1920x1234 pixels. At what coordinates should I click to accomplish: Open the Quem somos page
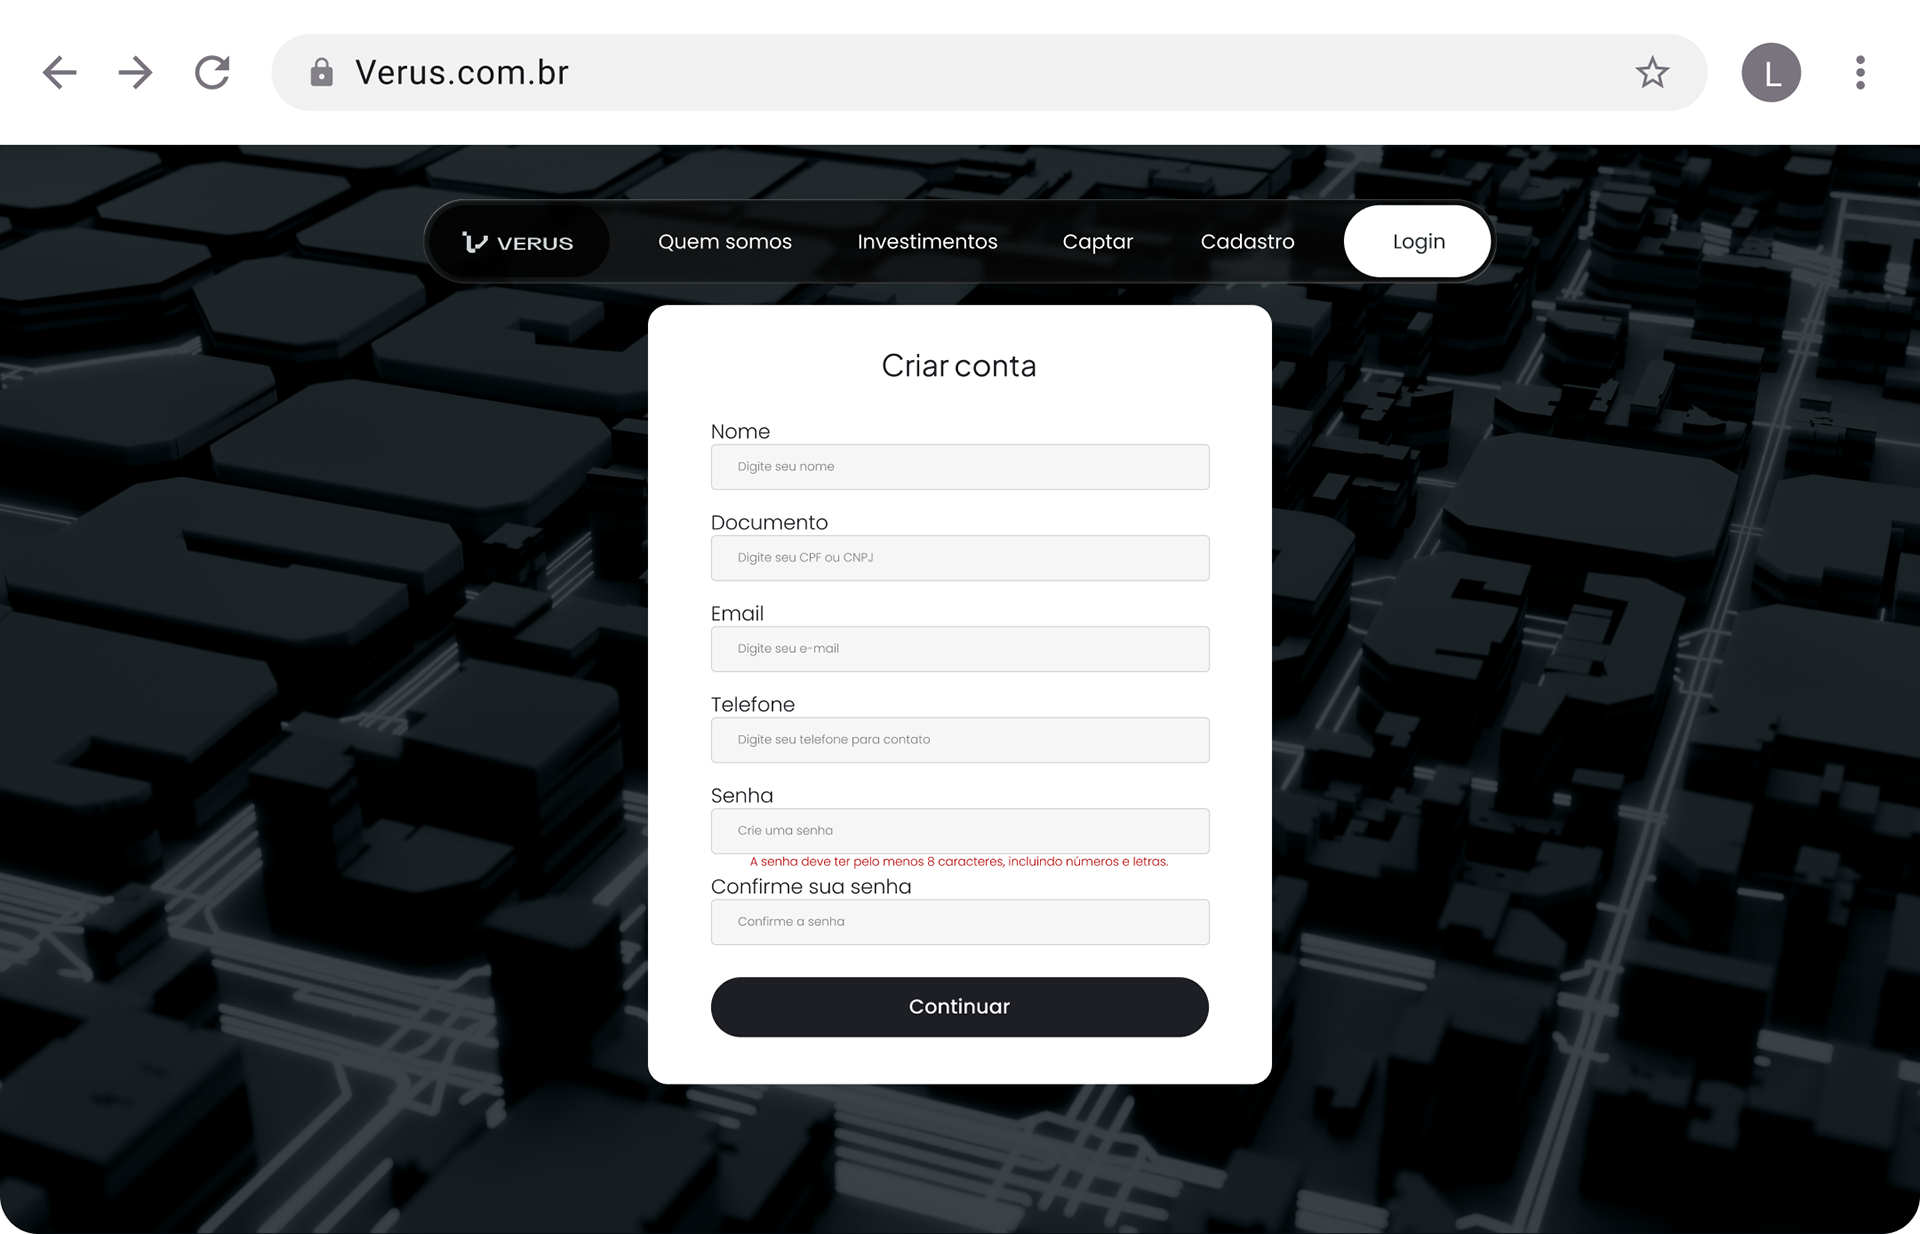click(724, 242)
